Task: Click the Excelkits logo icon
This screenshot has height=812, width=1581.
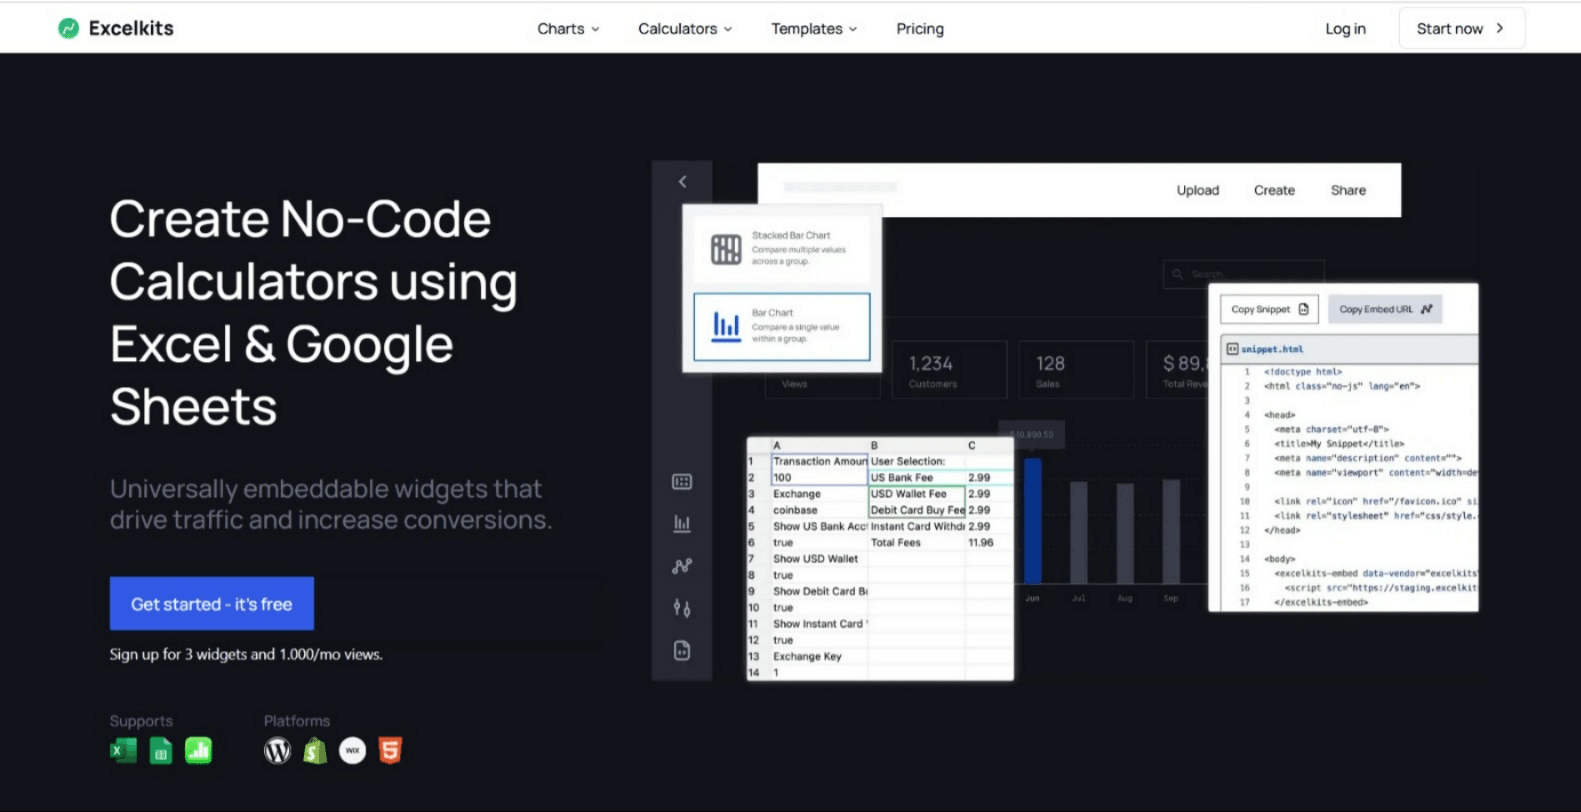Action: click(68, 28)
